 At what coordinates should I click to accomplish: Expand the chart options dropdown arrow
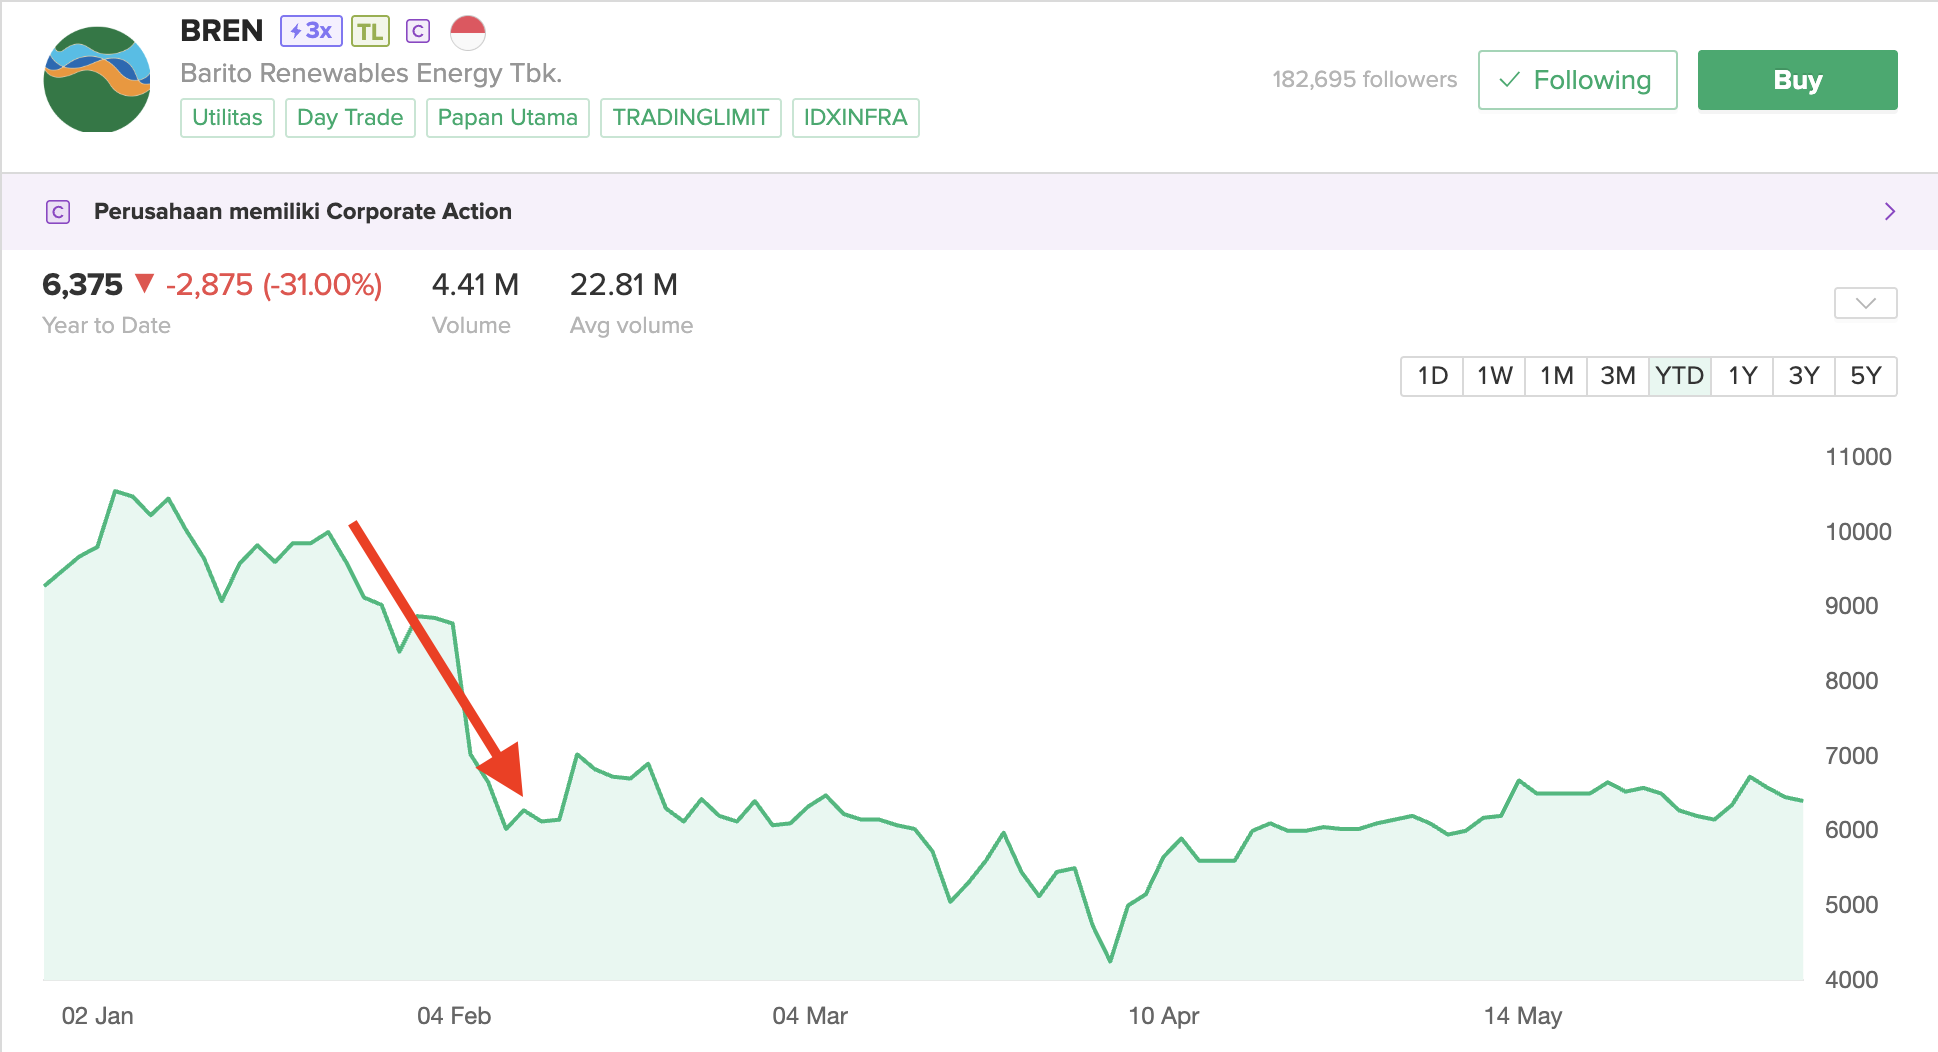pyautogui.click(x=1865, y=303)
